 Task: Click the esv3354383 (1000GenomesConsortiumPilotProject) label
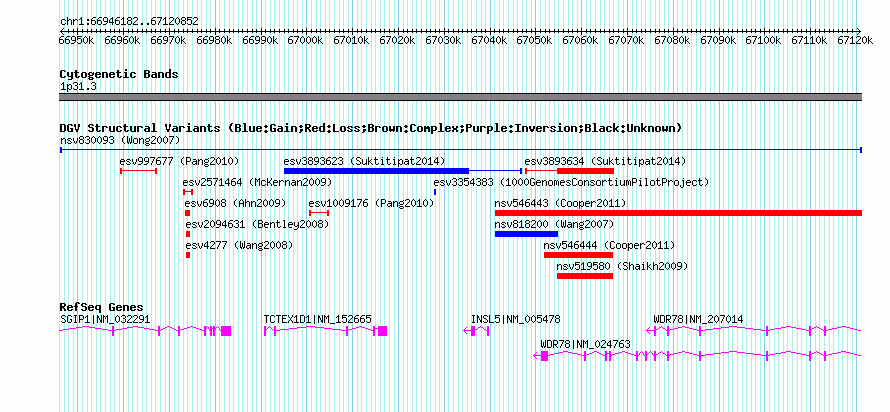[572, 182]
